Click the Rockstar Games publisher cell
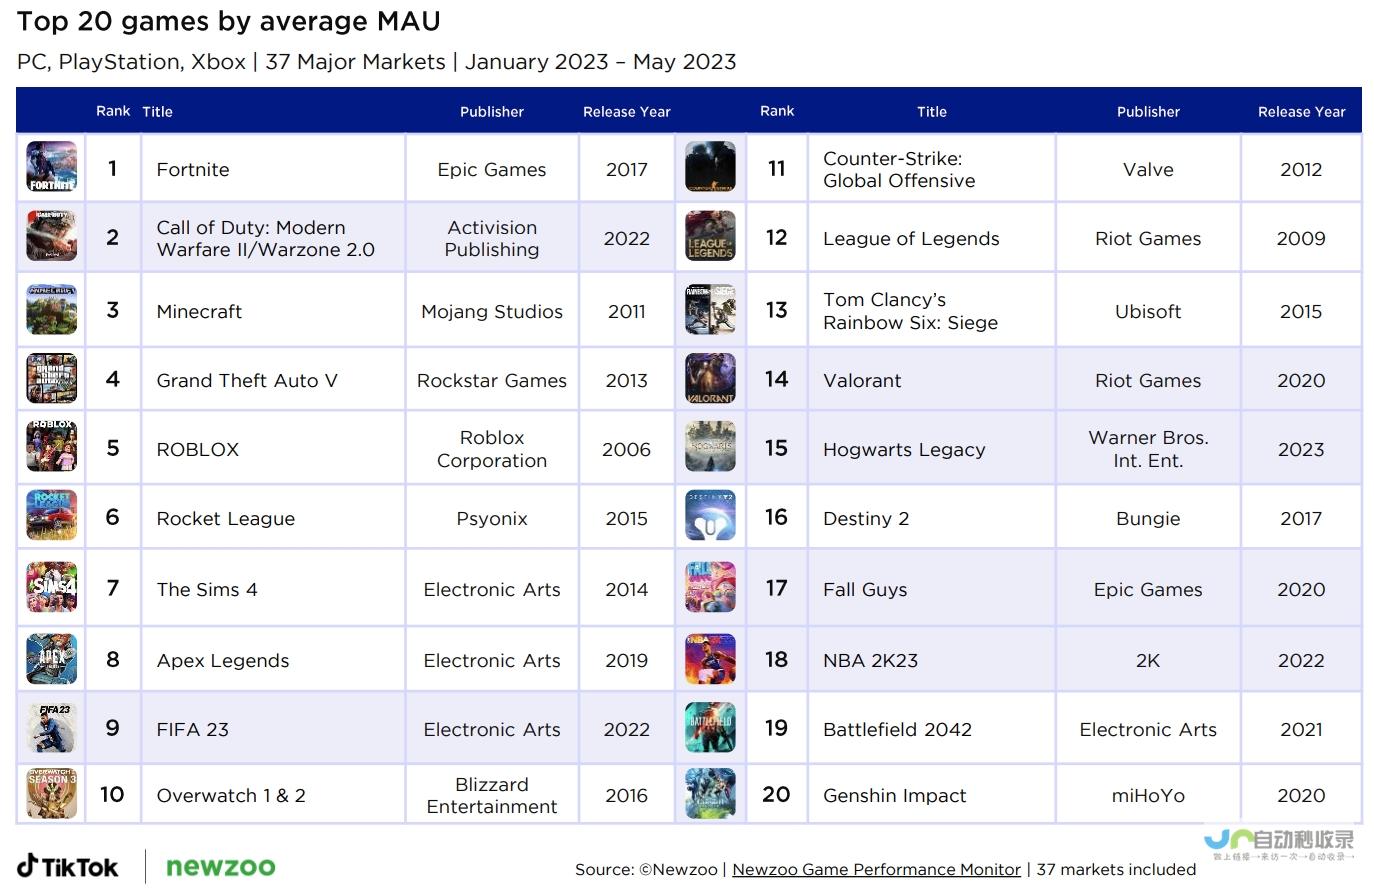The image size is (1374, 888). 492,380
